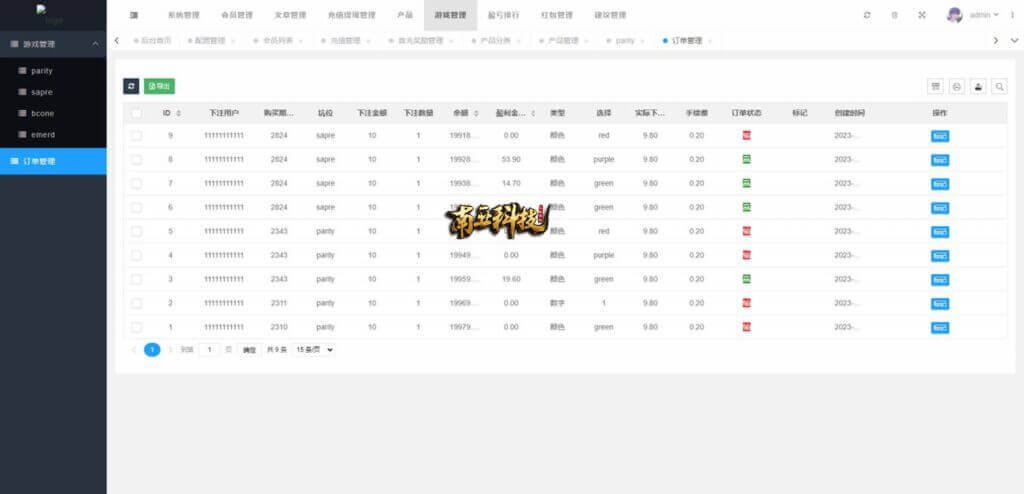Click the print icon above table

click(957, 87)
